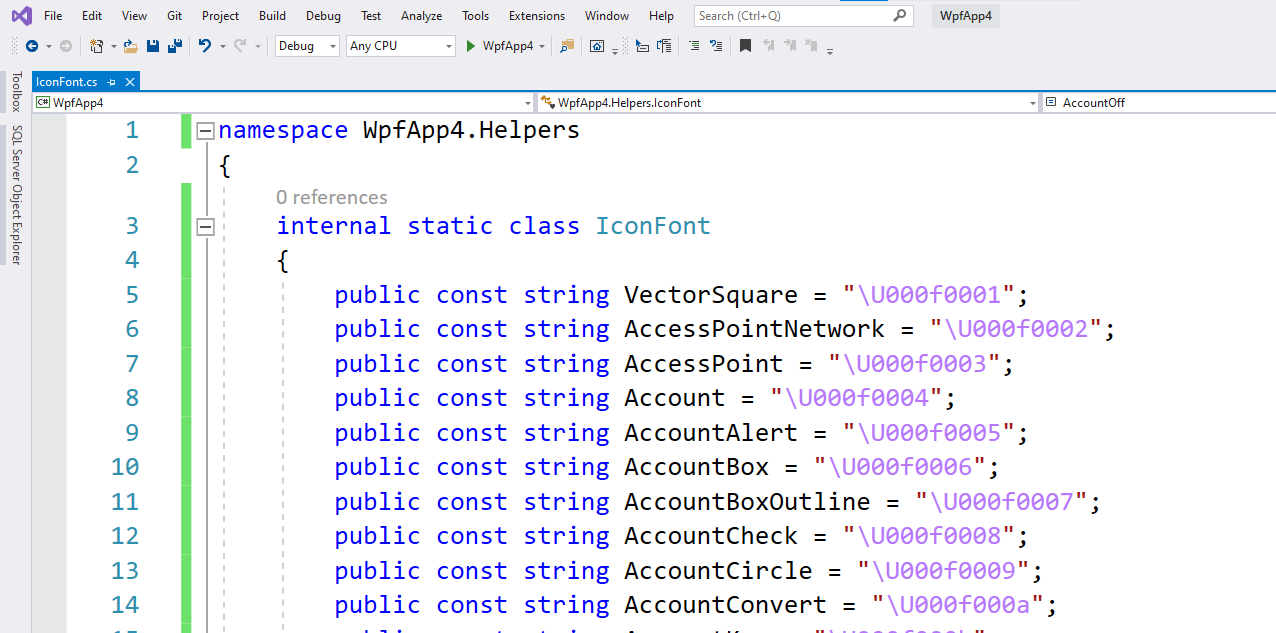Image resolution: width=1276 pixels, height=633 pixels.
Task: Click the VectorSquare constant name
Action: 711,295
